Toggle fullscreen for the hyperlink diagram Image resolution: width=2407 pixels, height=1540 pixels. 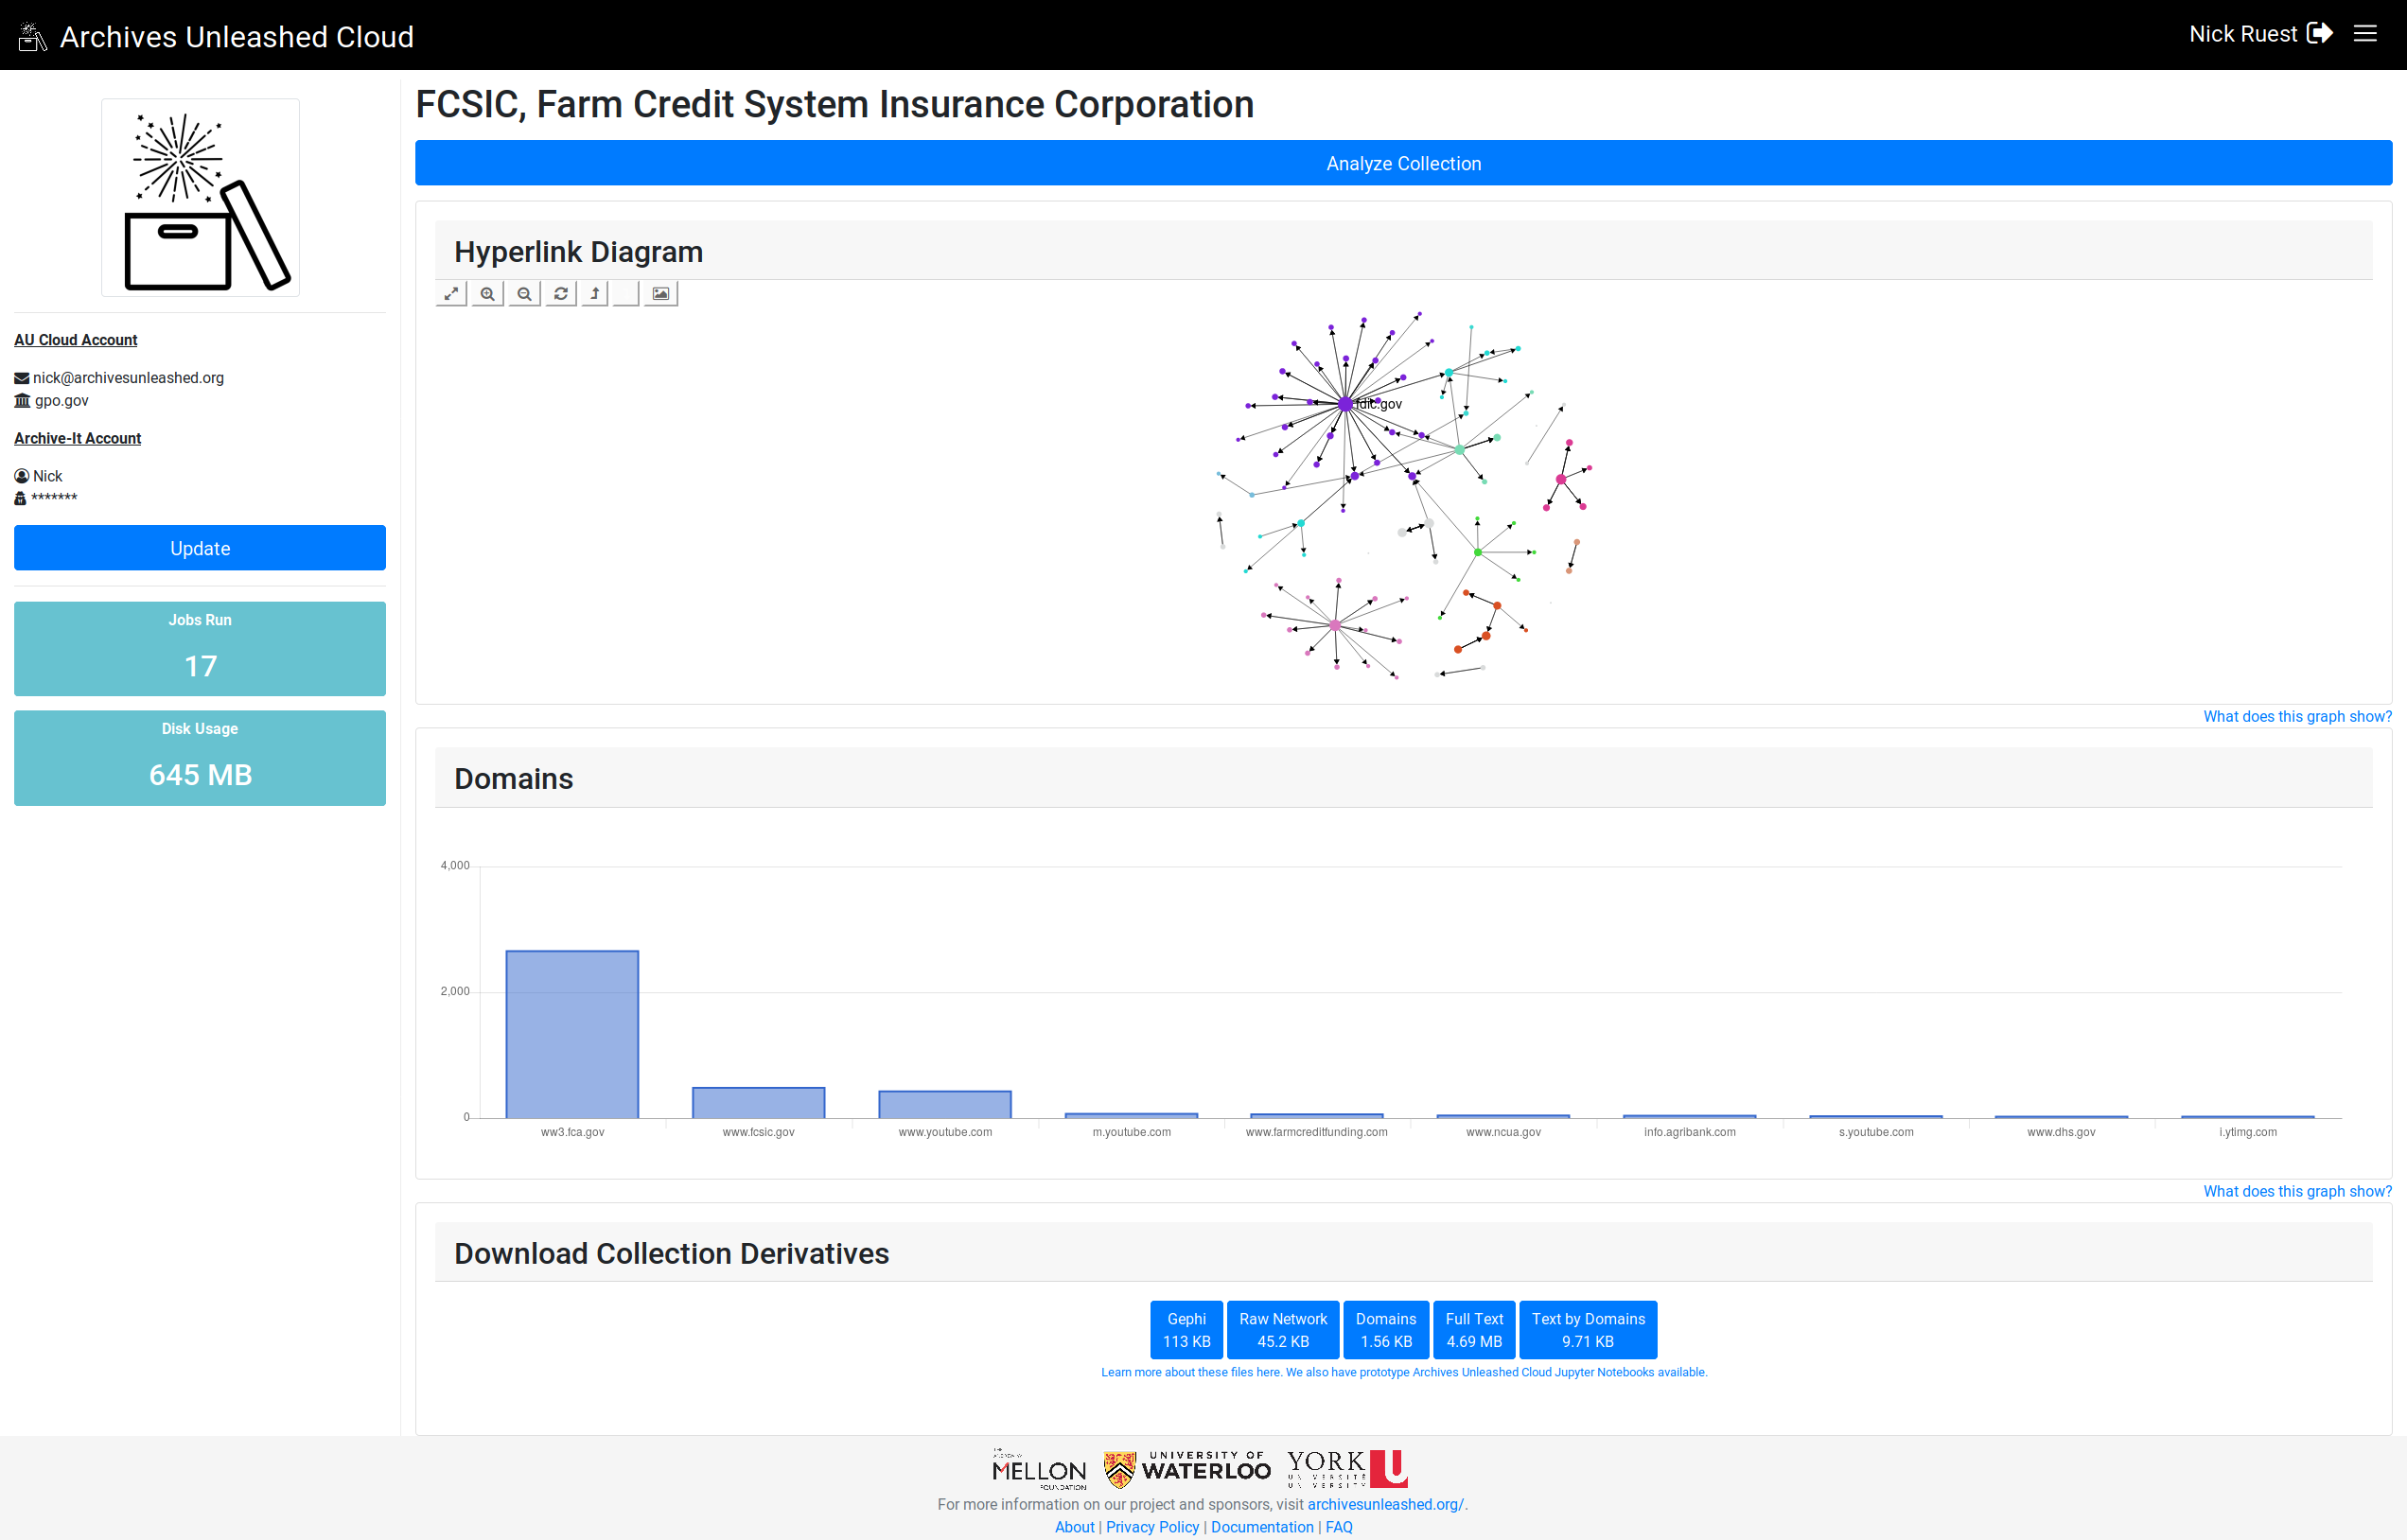(451, 294)
